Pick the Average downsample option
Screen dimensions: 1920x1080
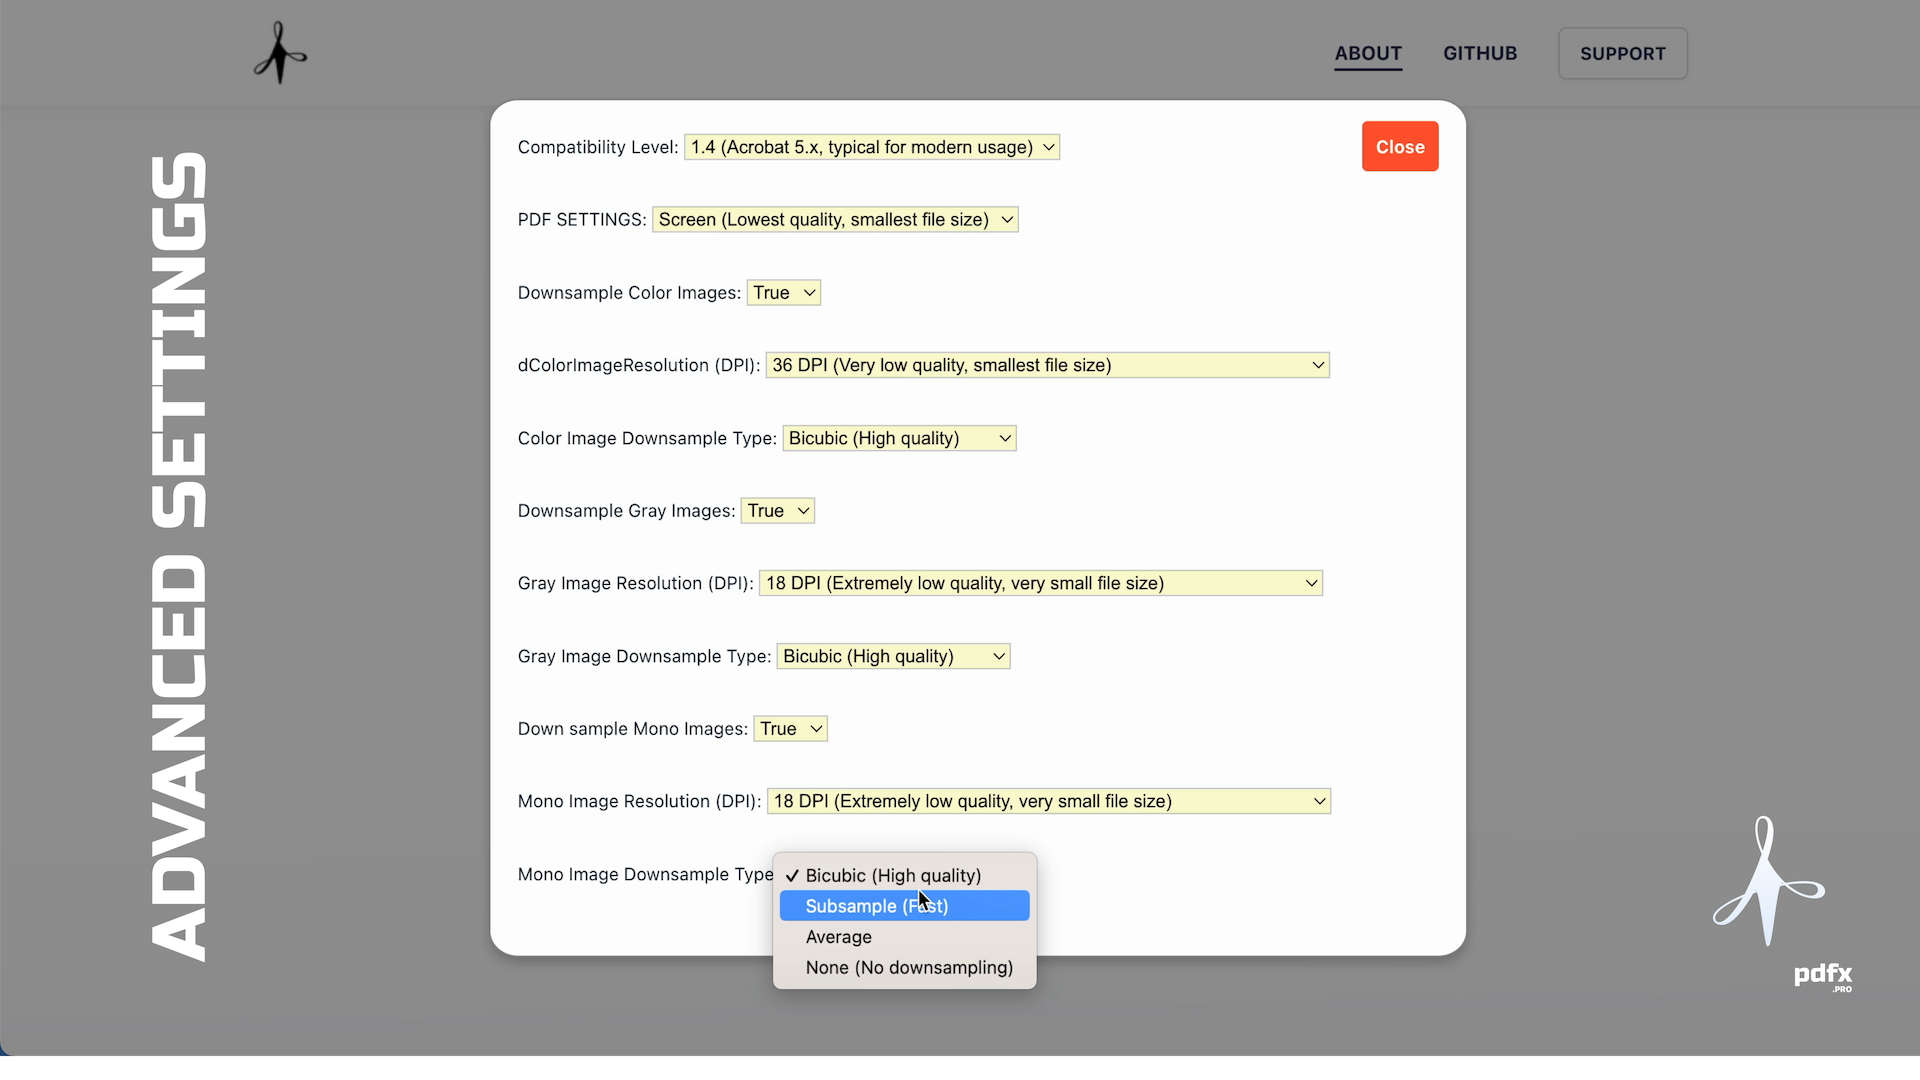click(x=904, y=937)
